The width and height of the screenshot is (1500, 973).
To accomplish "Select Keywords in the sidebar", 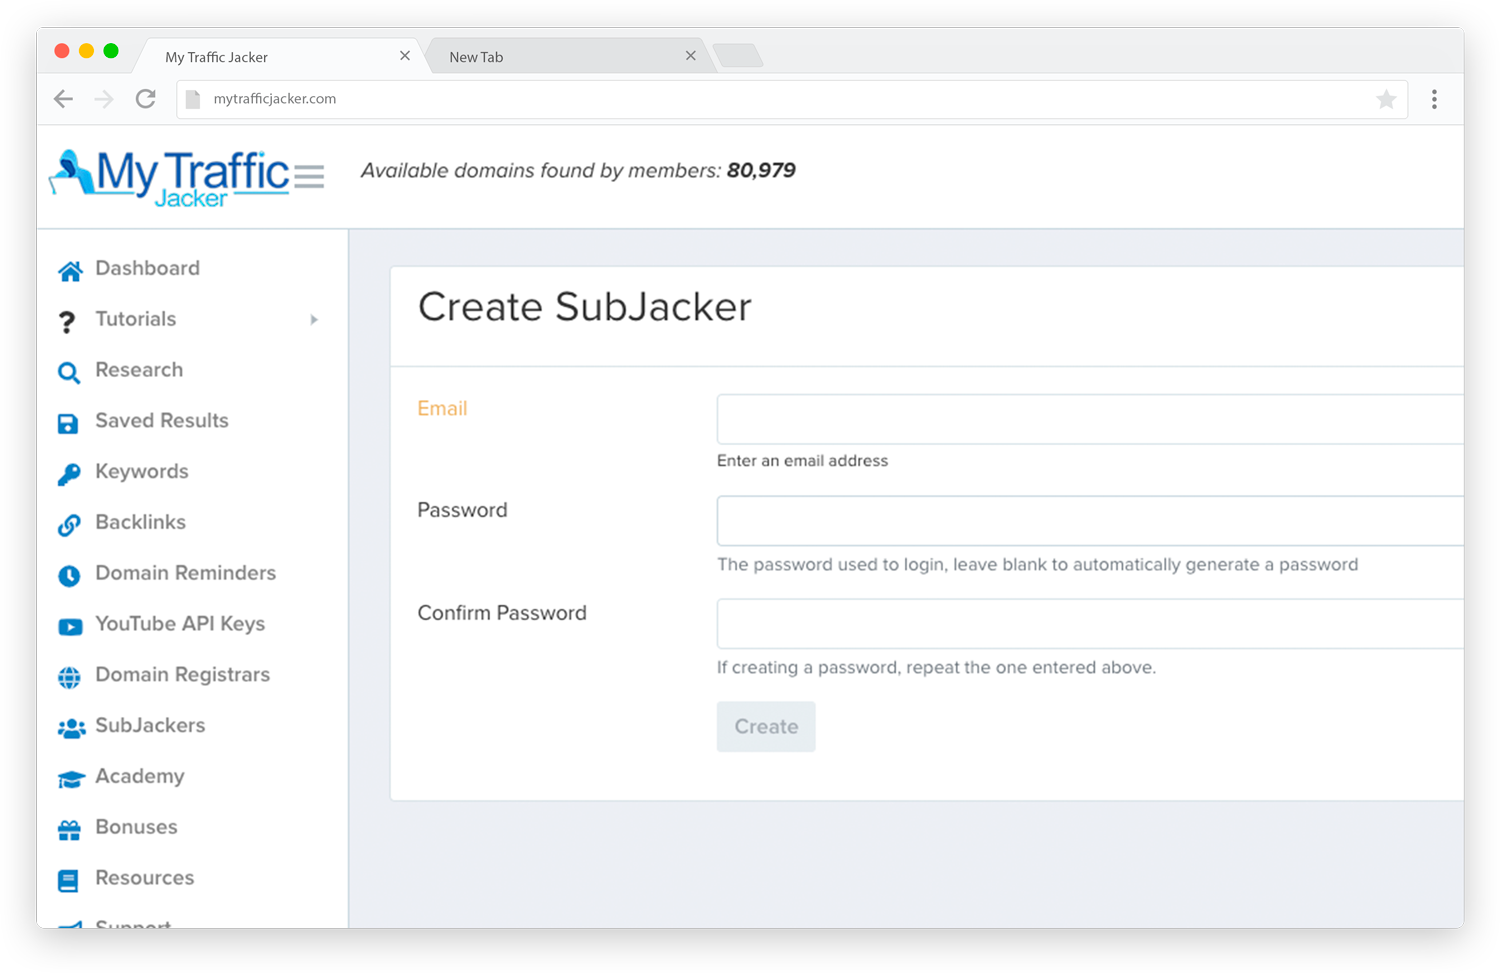I will pyautogui.click(x=142, y=472).
